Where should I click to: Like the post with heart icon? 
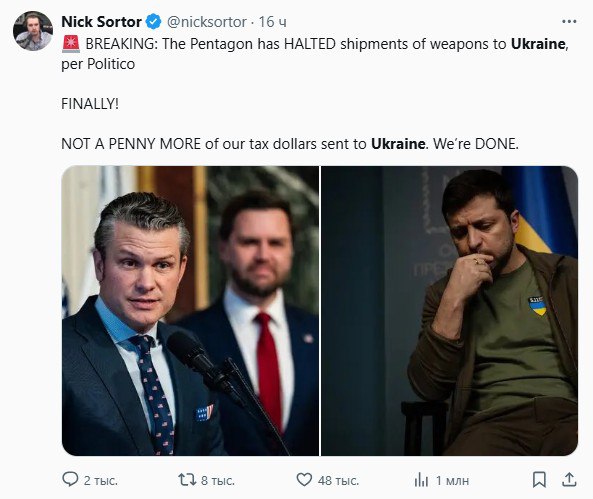[304, 480]
